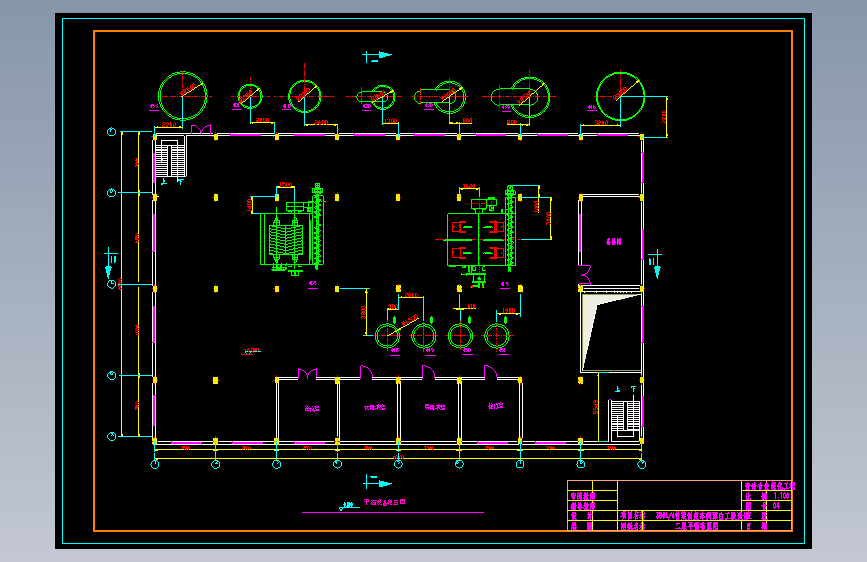Click the 1910 dimension near the rightmost floor tank
Image resolution: width=867 pixels, height=562 pixels.
[509, 311]
